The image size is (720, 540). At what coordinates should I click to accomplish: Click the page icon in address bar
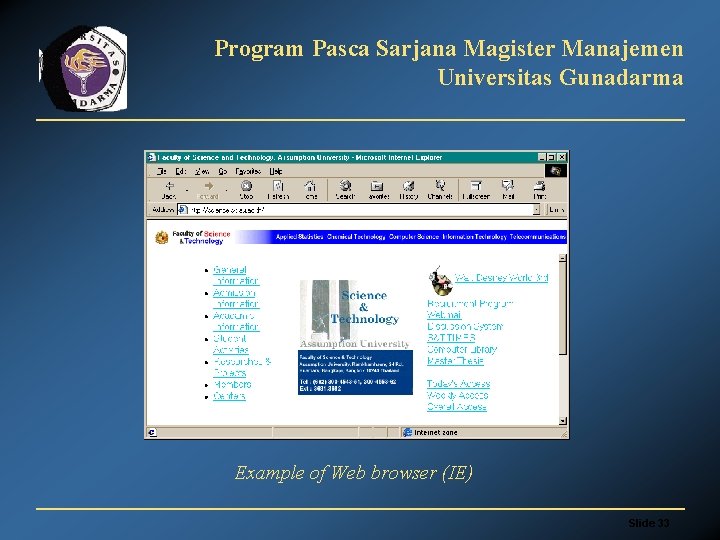point(183,210)
